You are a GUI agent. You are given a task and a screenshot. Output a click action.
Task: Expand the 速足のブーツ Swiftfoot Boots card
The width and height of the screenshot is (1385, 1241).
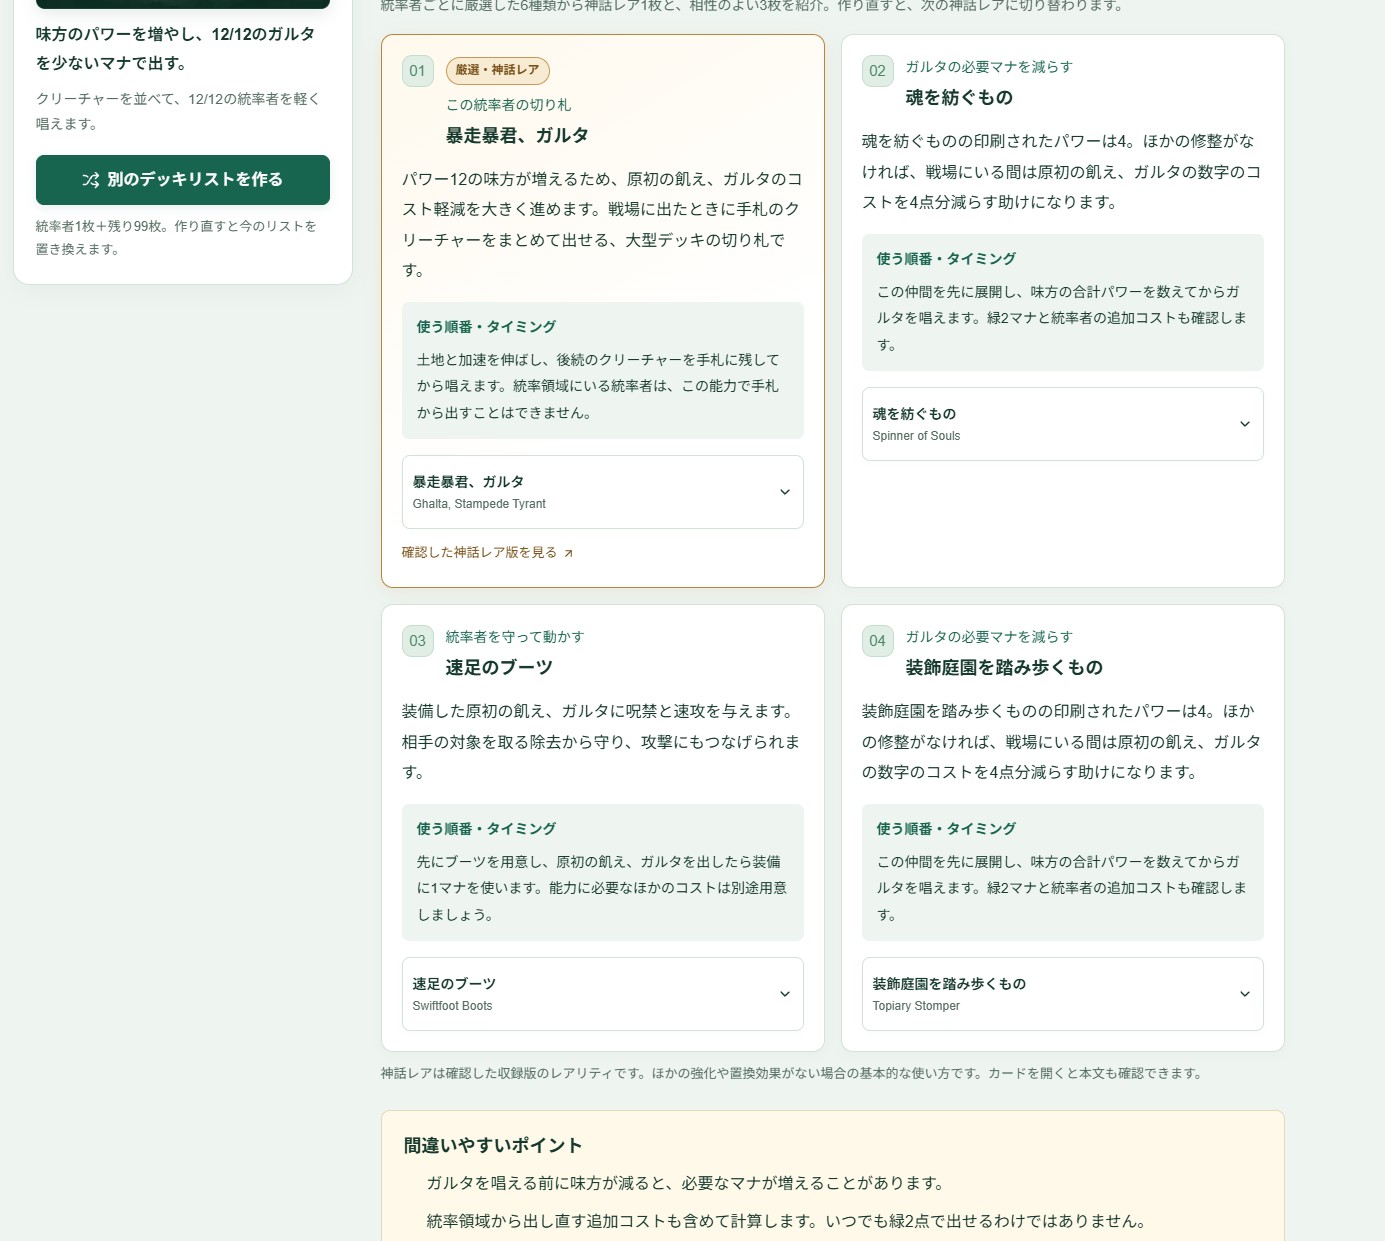[x=602, y=994]
